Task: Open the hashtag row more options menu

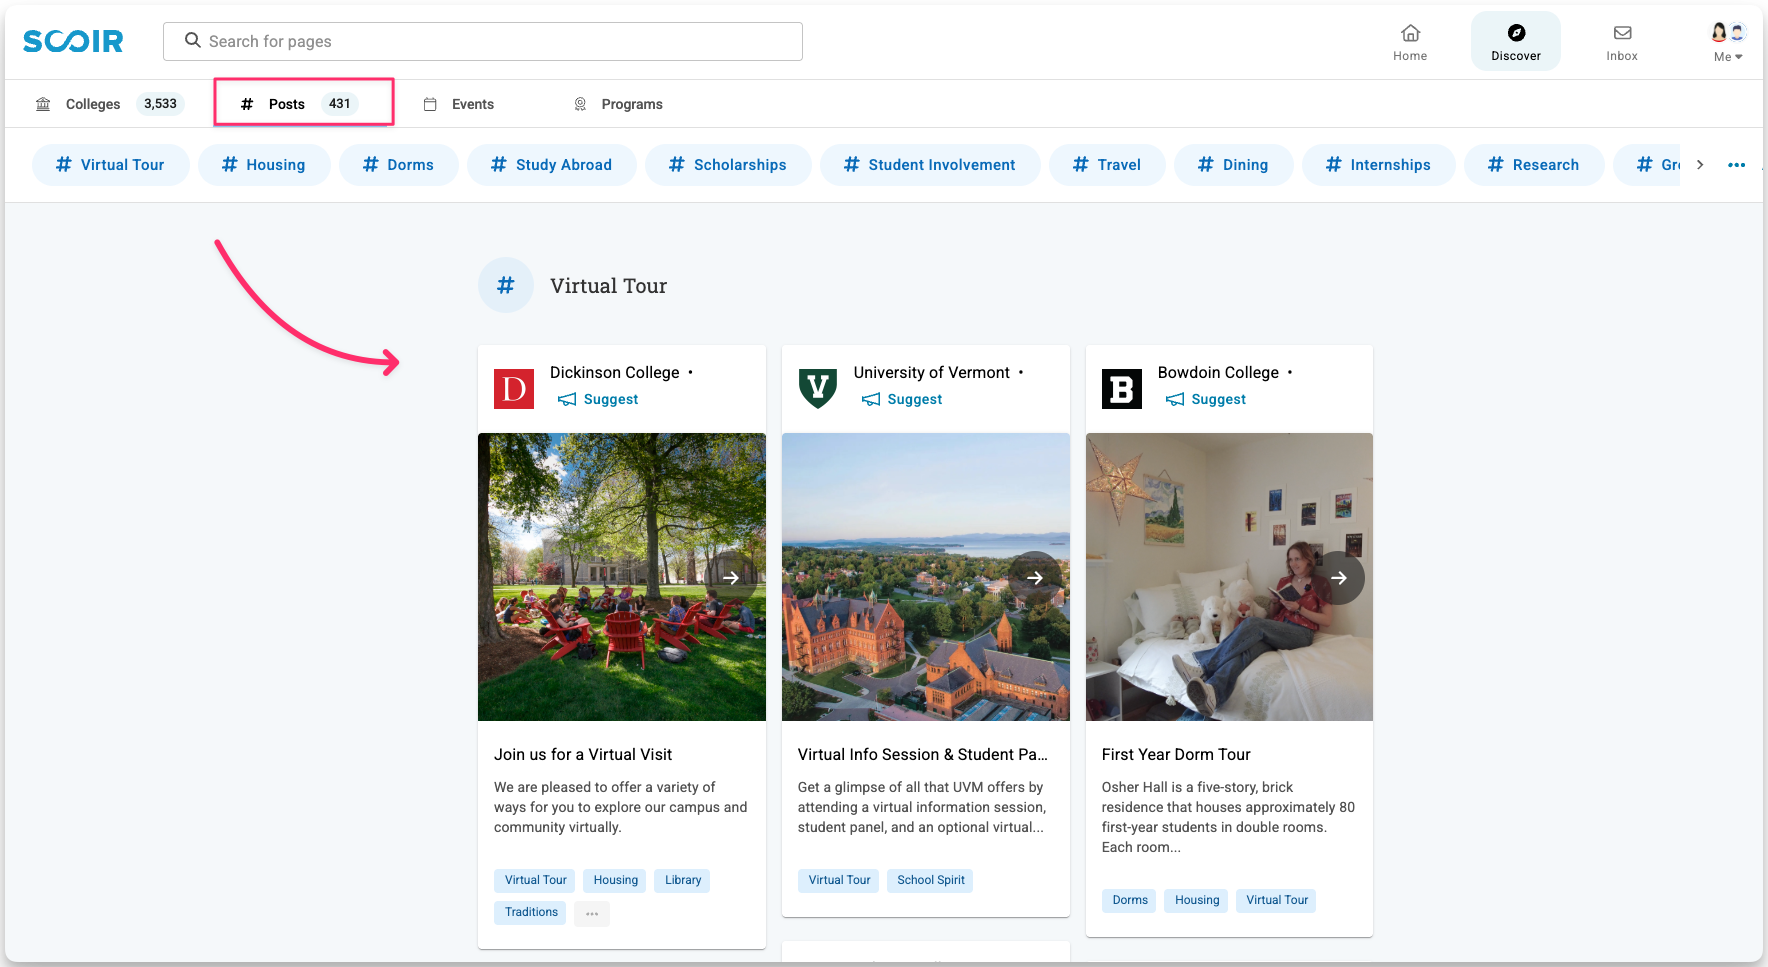Action: [x=1736, y=165]
